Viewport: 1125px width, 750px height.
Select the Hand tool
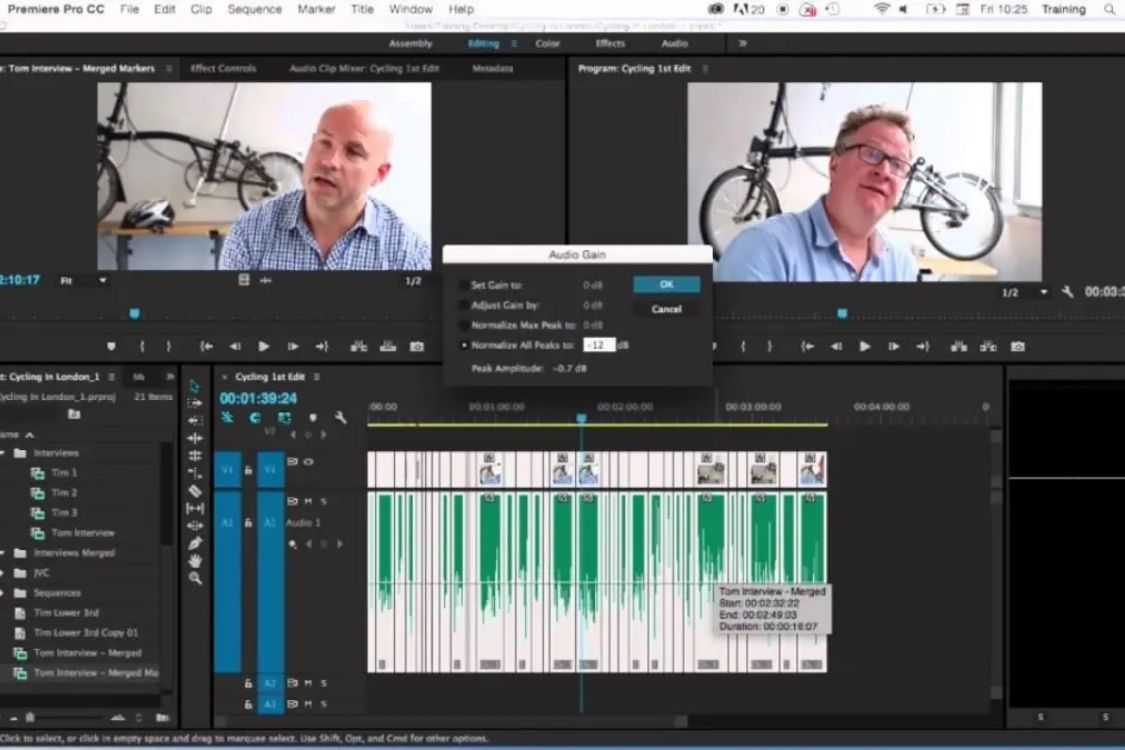[195, 561]
